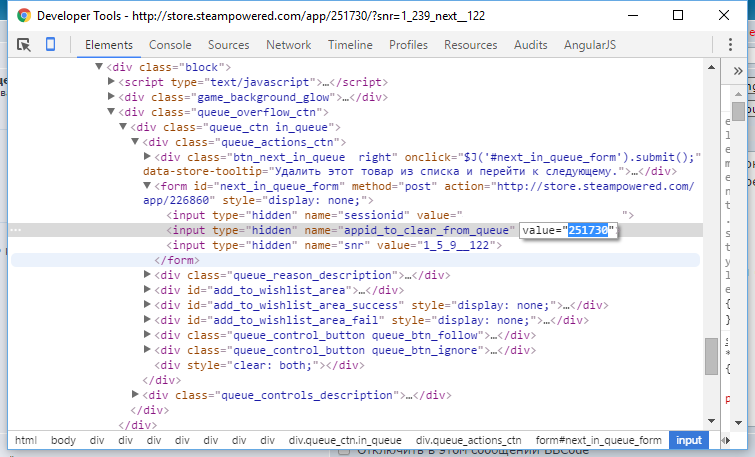Expand the add_to_wishlist_area div
Viewport: 755px width, 457px height.
point(148,289)
